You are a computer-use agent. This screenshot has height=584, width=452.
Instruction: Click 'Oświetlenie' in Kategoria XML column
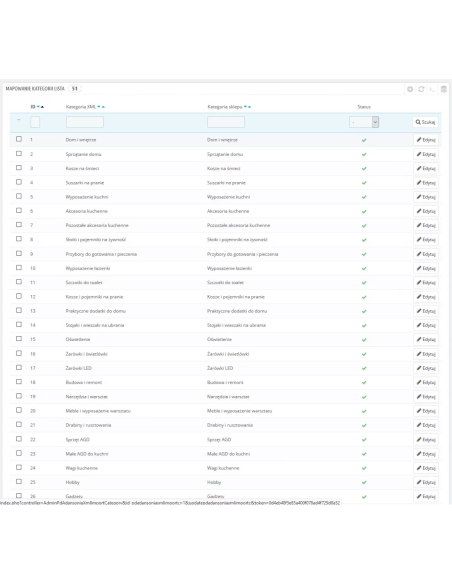coord(78,339)
